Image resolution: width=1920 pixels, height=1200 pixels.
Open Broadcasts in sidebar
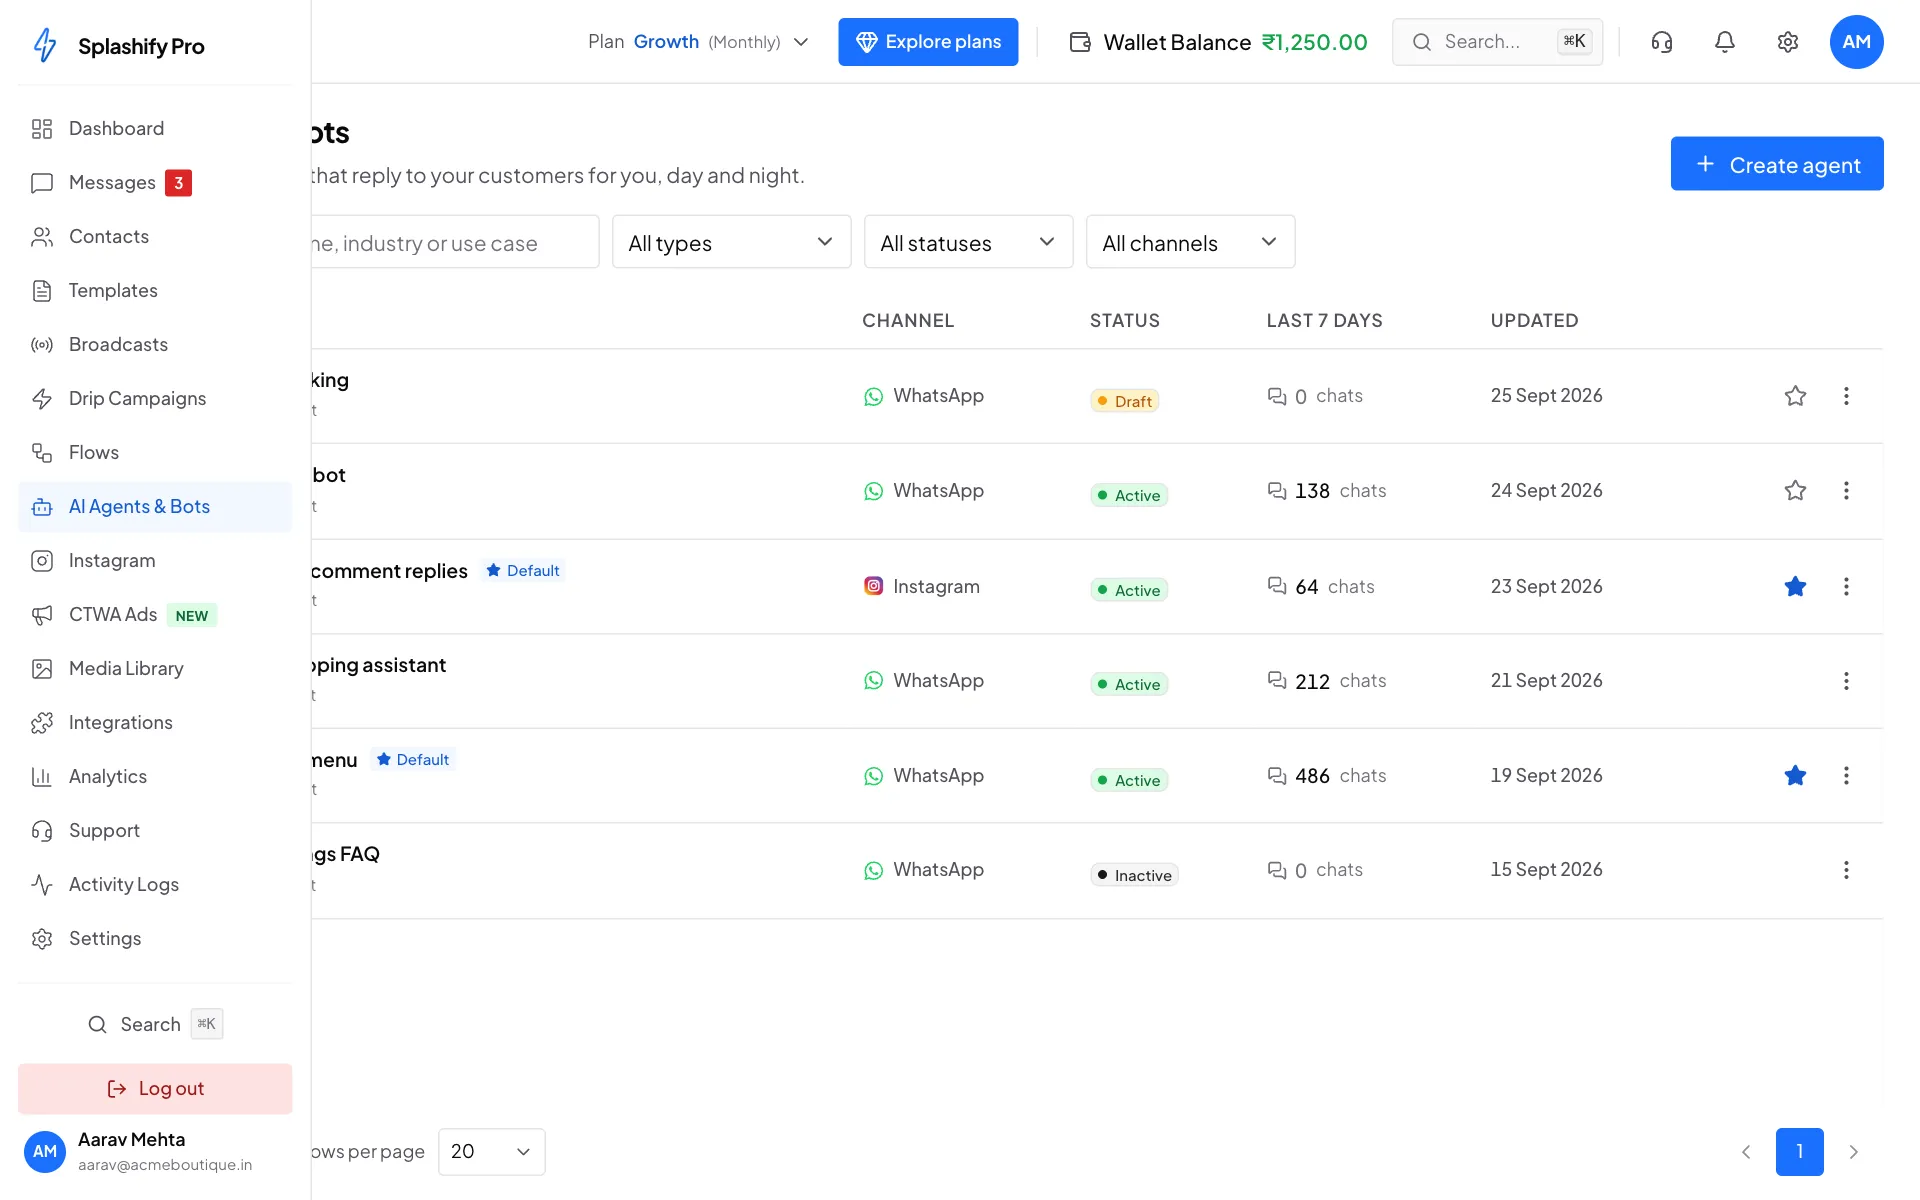[x=155, y=345]
